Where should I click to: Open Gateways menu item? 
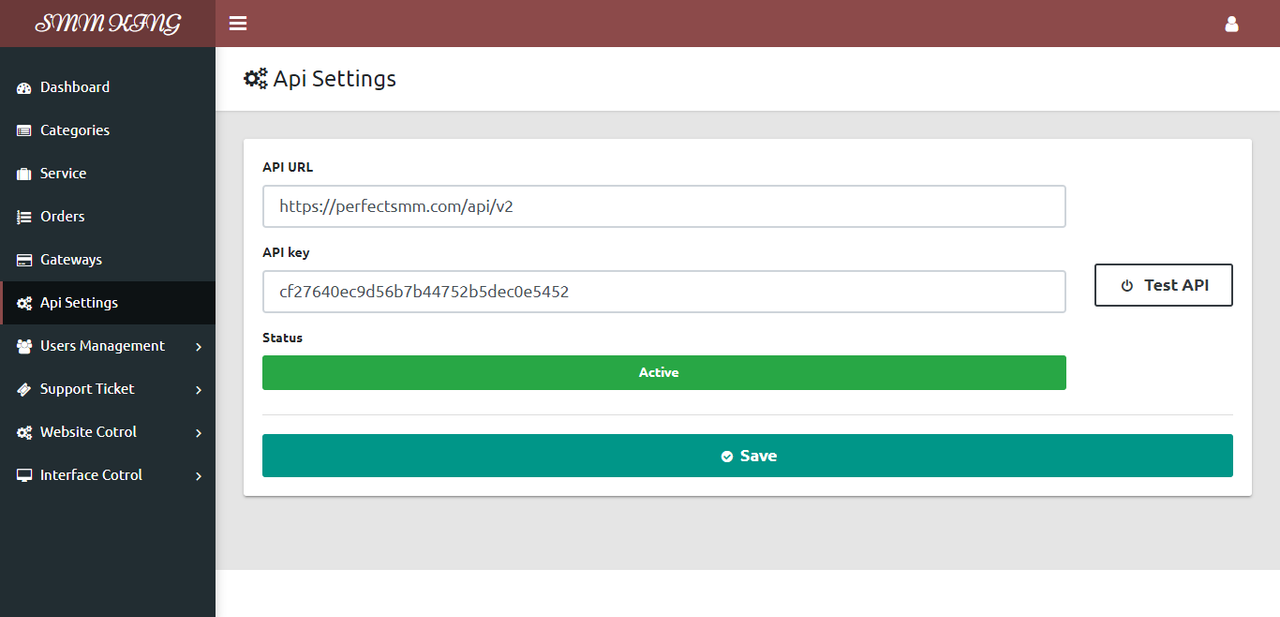coord(107,259)
